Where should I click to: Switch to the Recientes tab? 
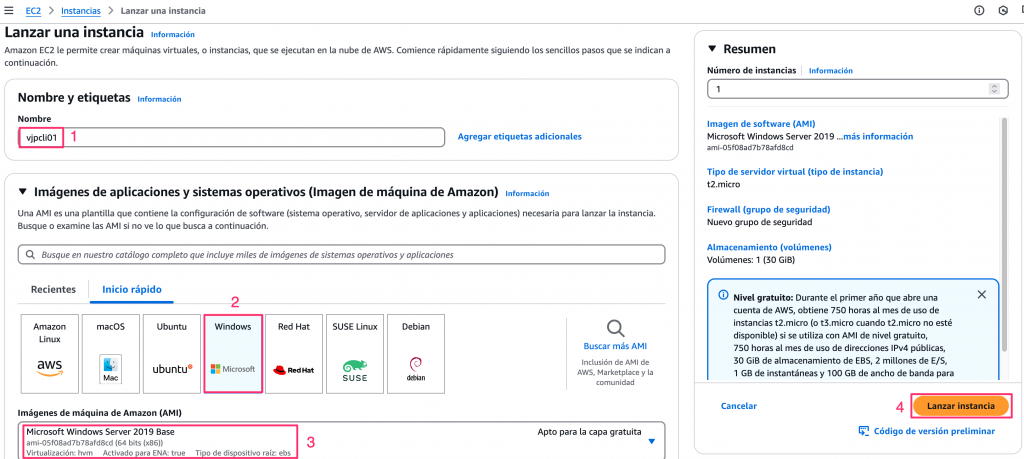(53, 289)
